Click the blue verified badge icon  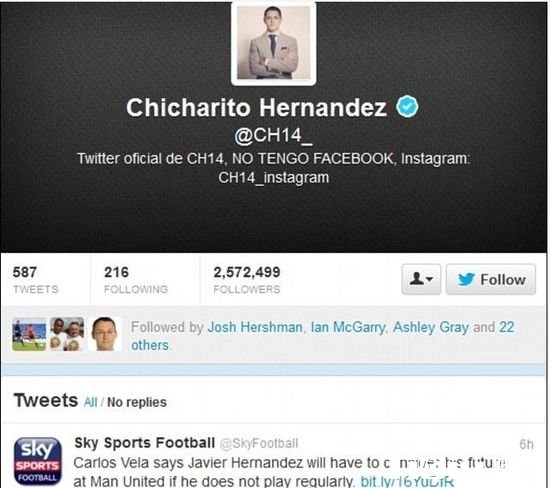coord(407,107)
